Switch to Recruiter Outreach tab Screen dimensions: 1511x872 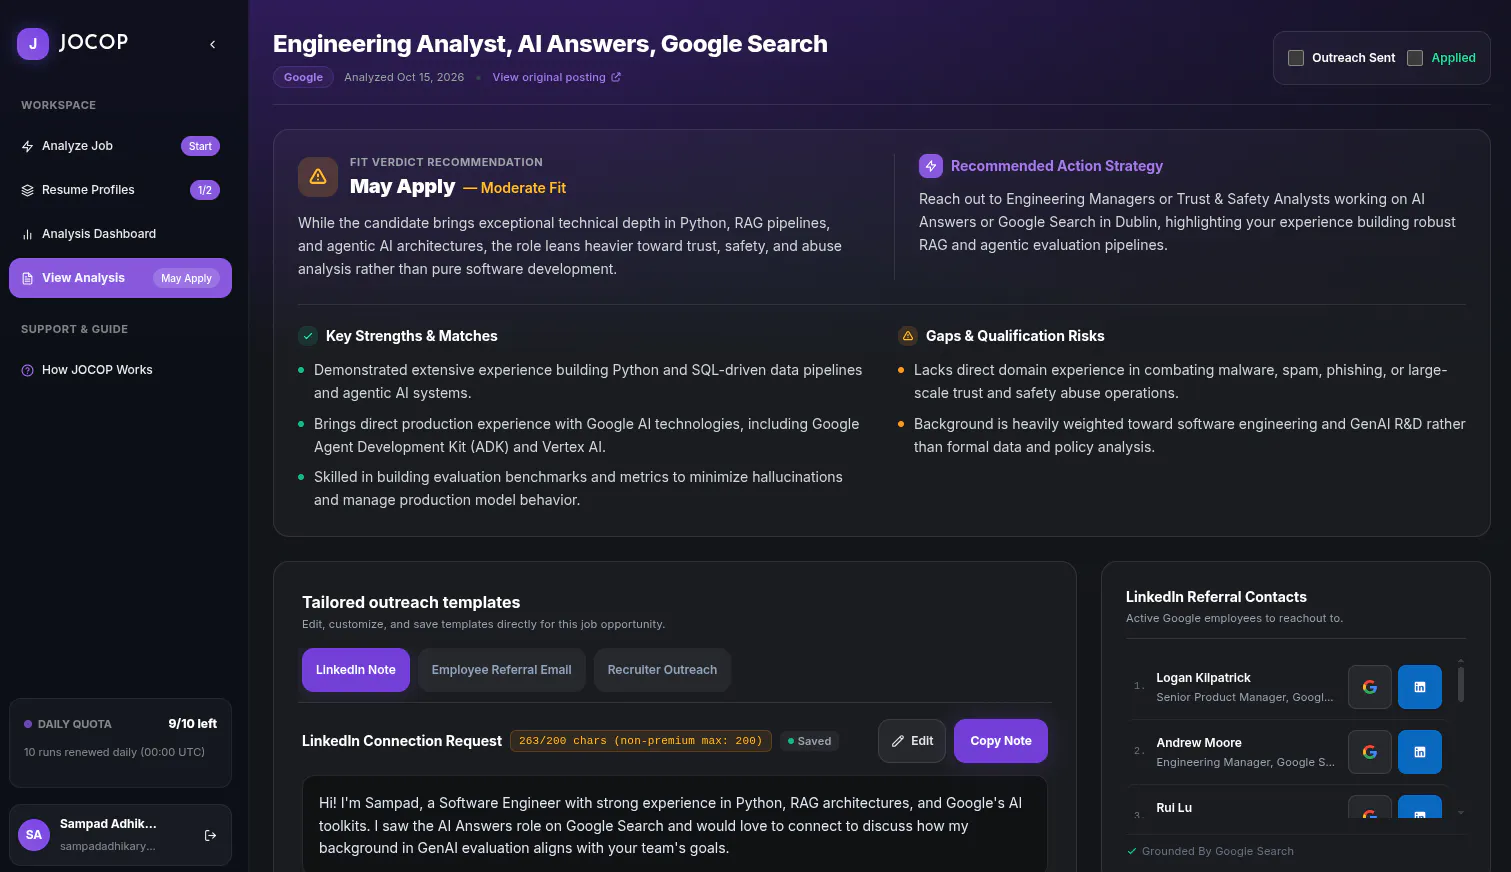coord(662,670)
